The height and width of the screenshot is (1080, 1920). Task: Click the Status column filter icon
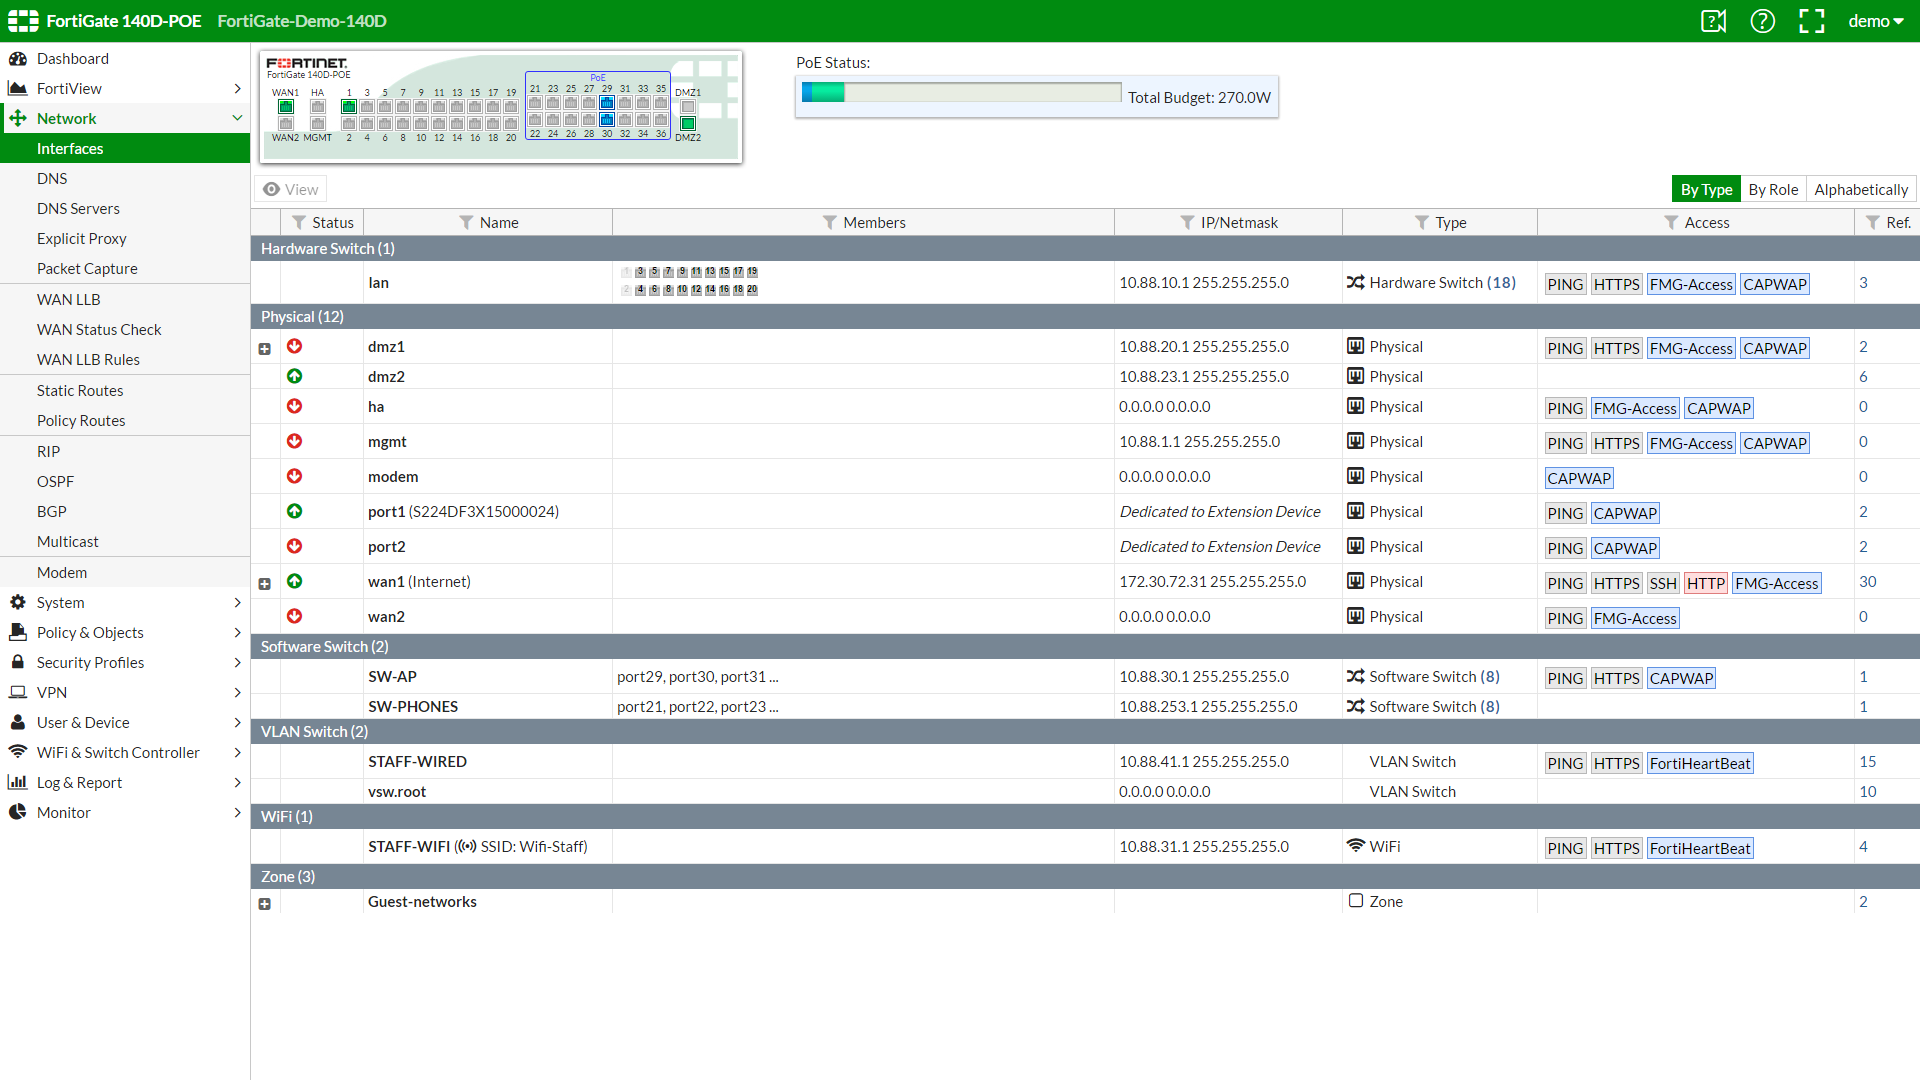[299, 222]
